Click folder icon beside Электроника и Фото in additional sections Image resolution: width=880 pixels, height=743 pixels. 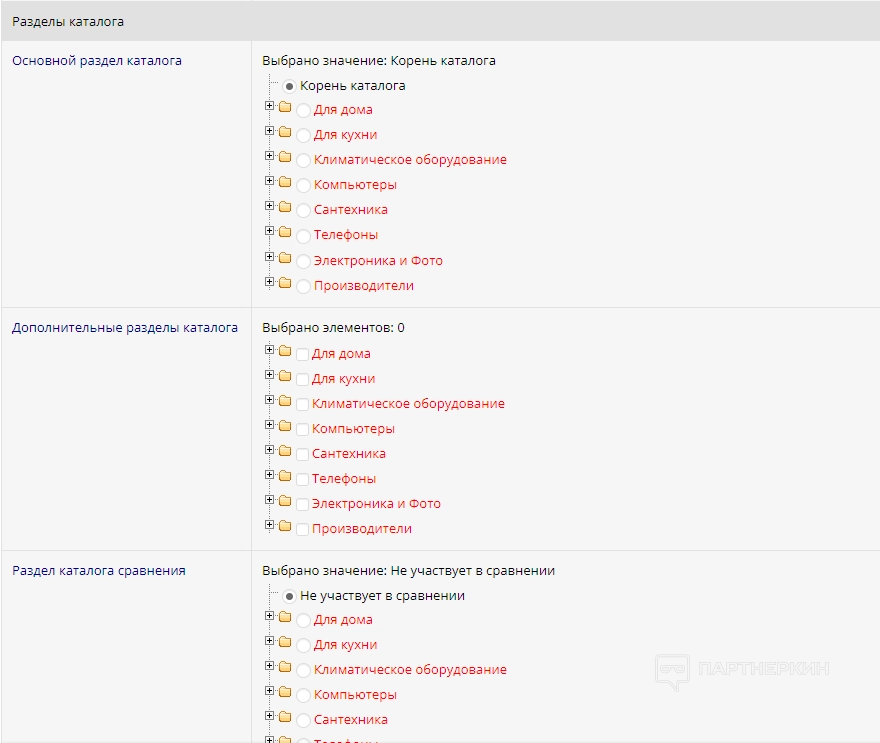285,502
